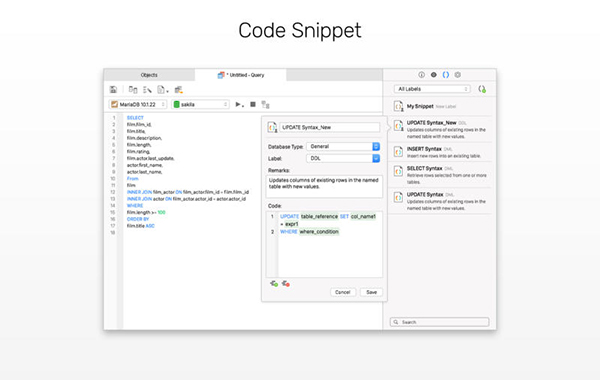600x380 pixels.
Task: Select the INSERT Syntax snippet
Action: pos(440,152)
